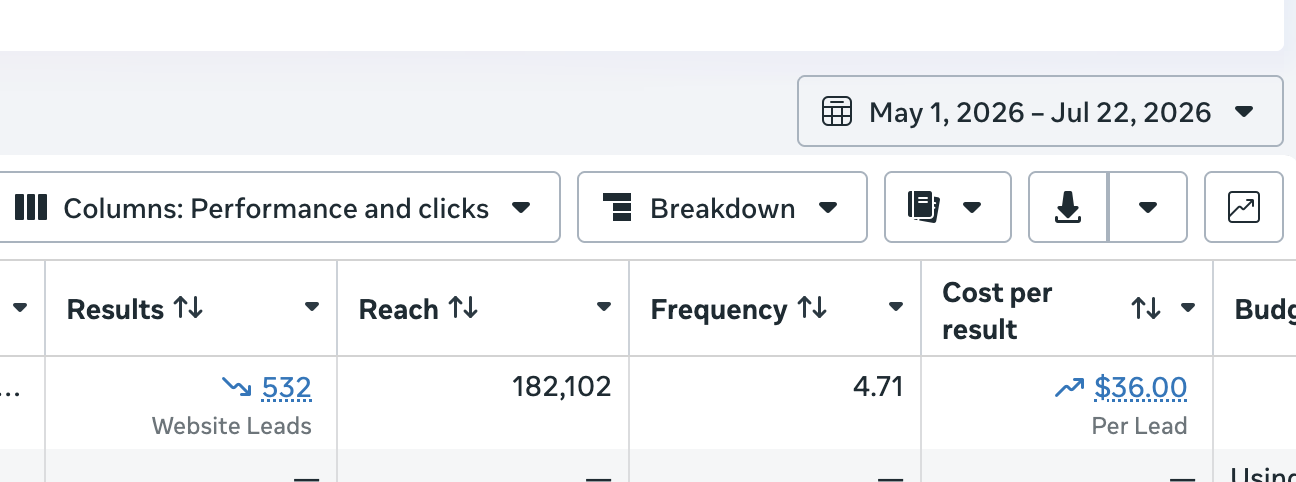The height and width of the screenshot is (482, 1296).
Task: Sort by Reach column arrows
Action: click(x=462, y=308)
